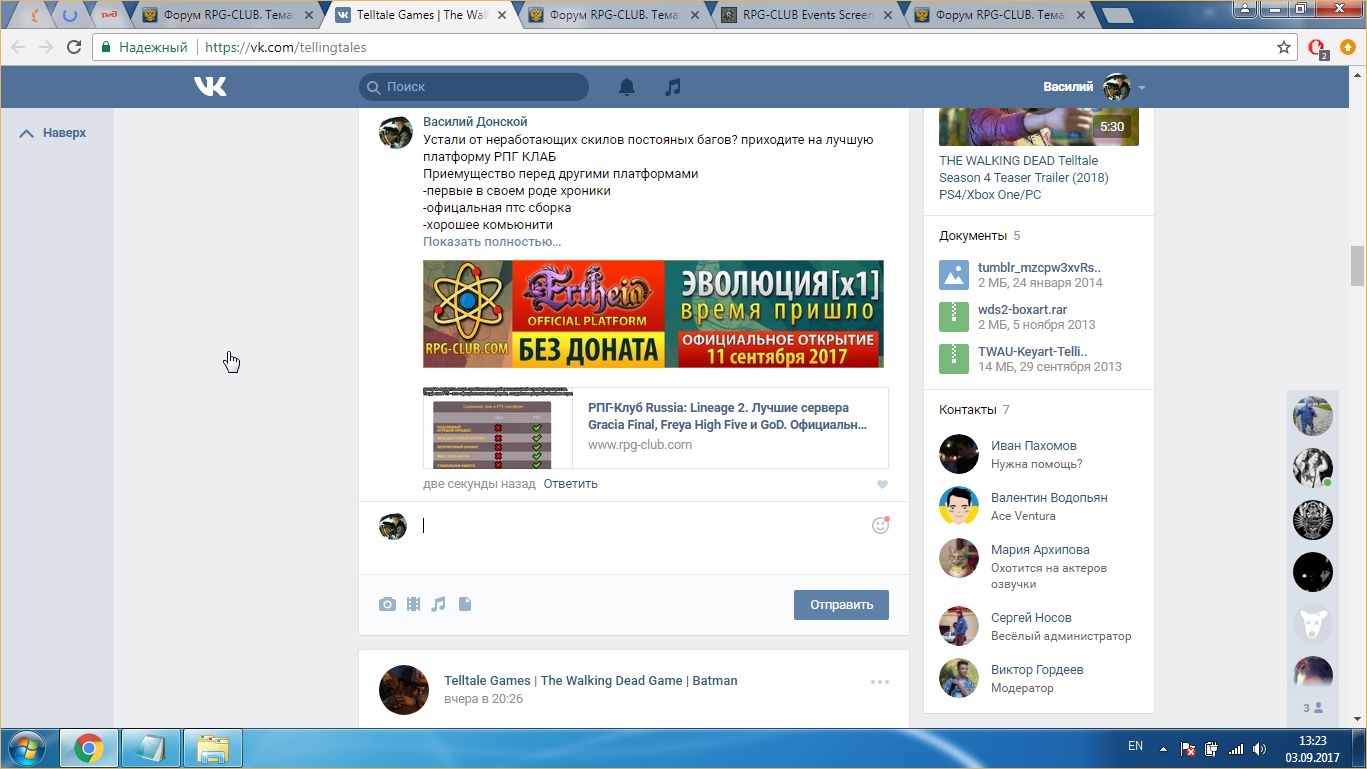Image resolution: width=1367 pixels, height=769 pixels.
Task: Open Василий Донской author name link
Action: (x=475, y=122)
